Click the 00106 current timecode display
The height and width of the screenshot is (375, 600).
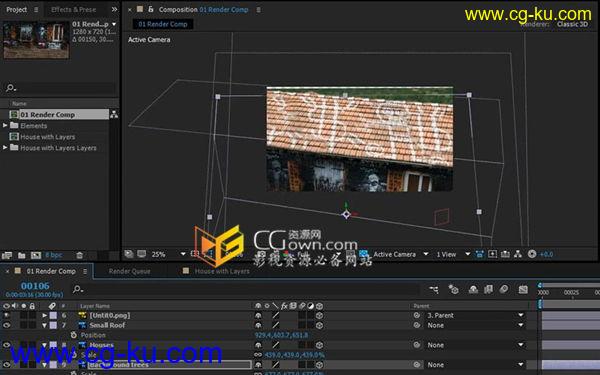35,286
